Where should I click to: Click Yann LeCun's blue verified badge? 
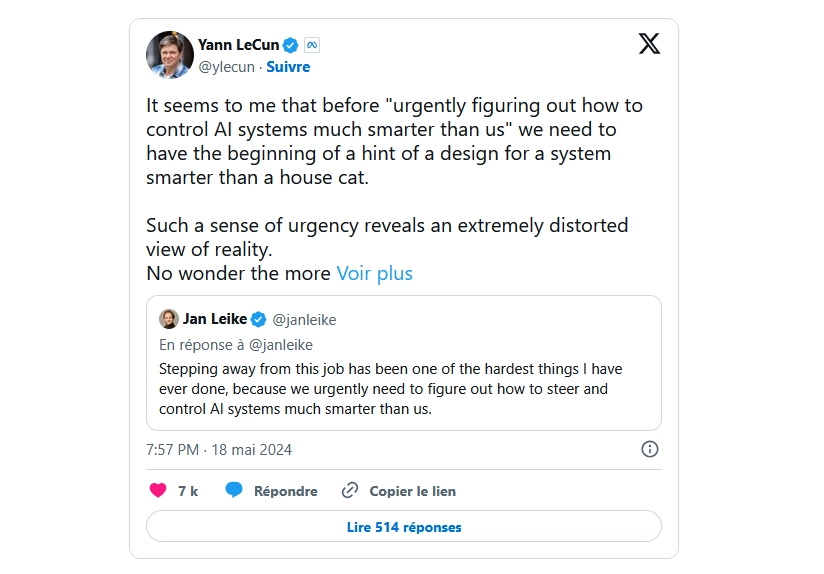point(291,45)
